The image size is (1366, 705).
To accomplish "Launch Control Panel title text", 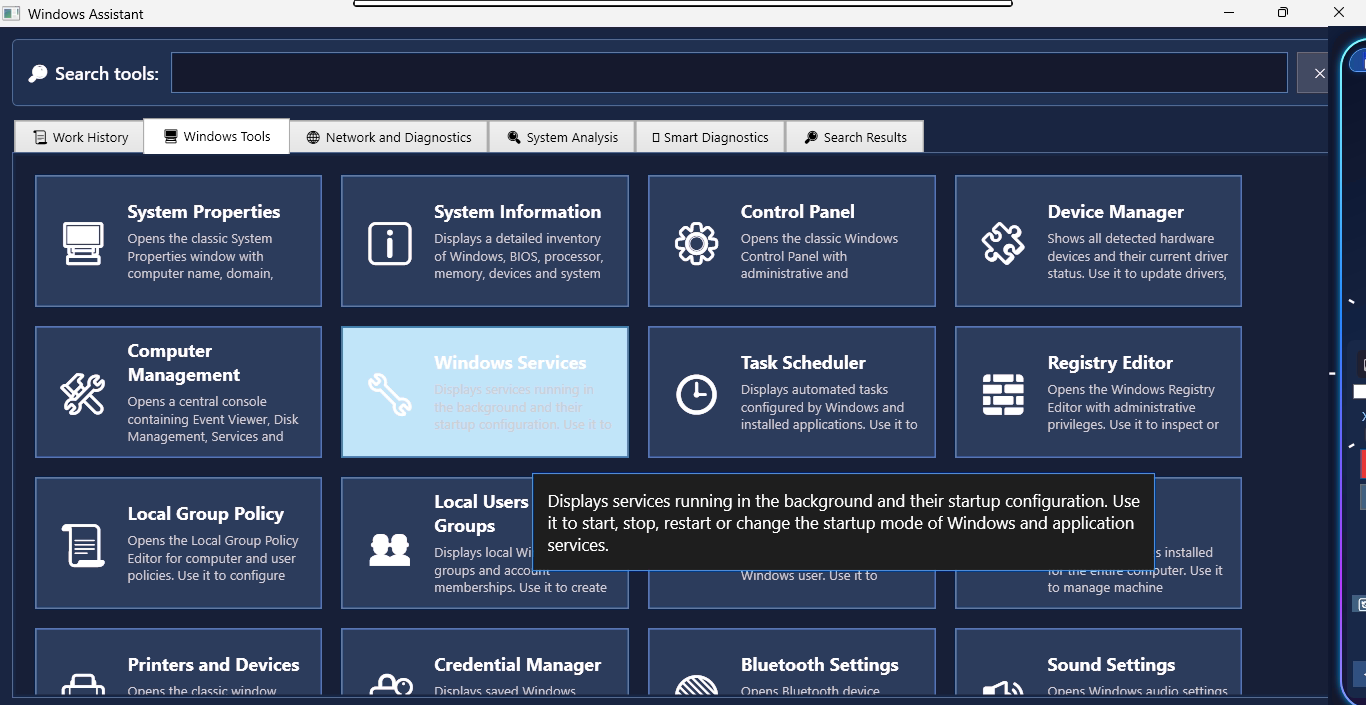I will 797,212.
